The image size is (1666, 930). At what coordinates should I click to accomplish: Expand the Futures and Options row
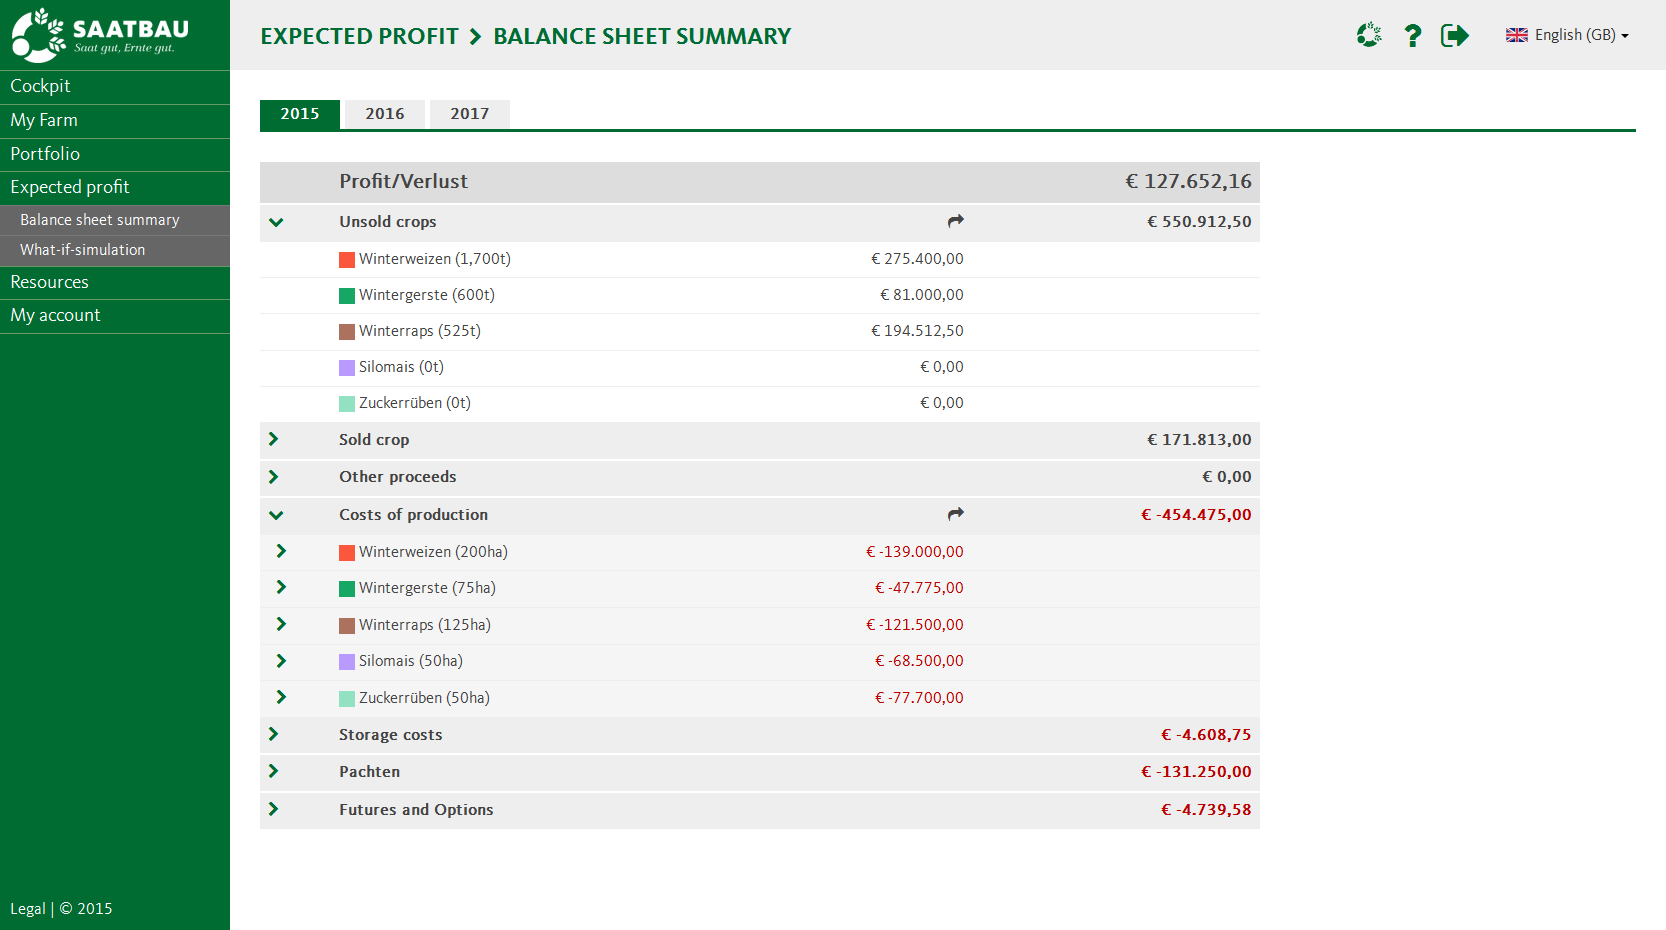pyautogui.click(x=273, y=809)
